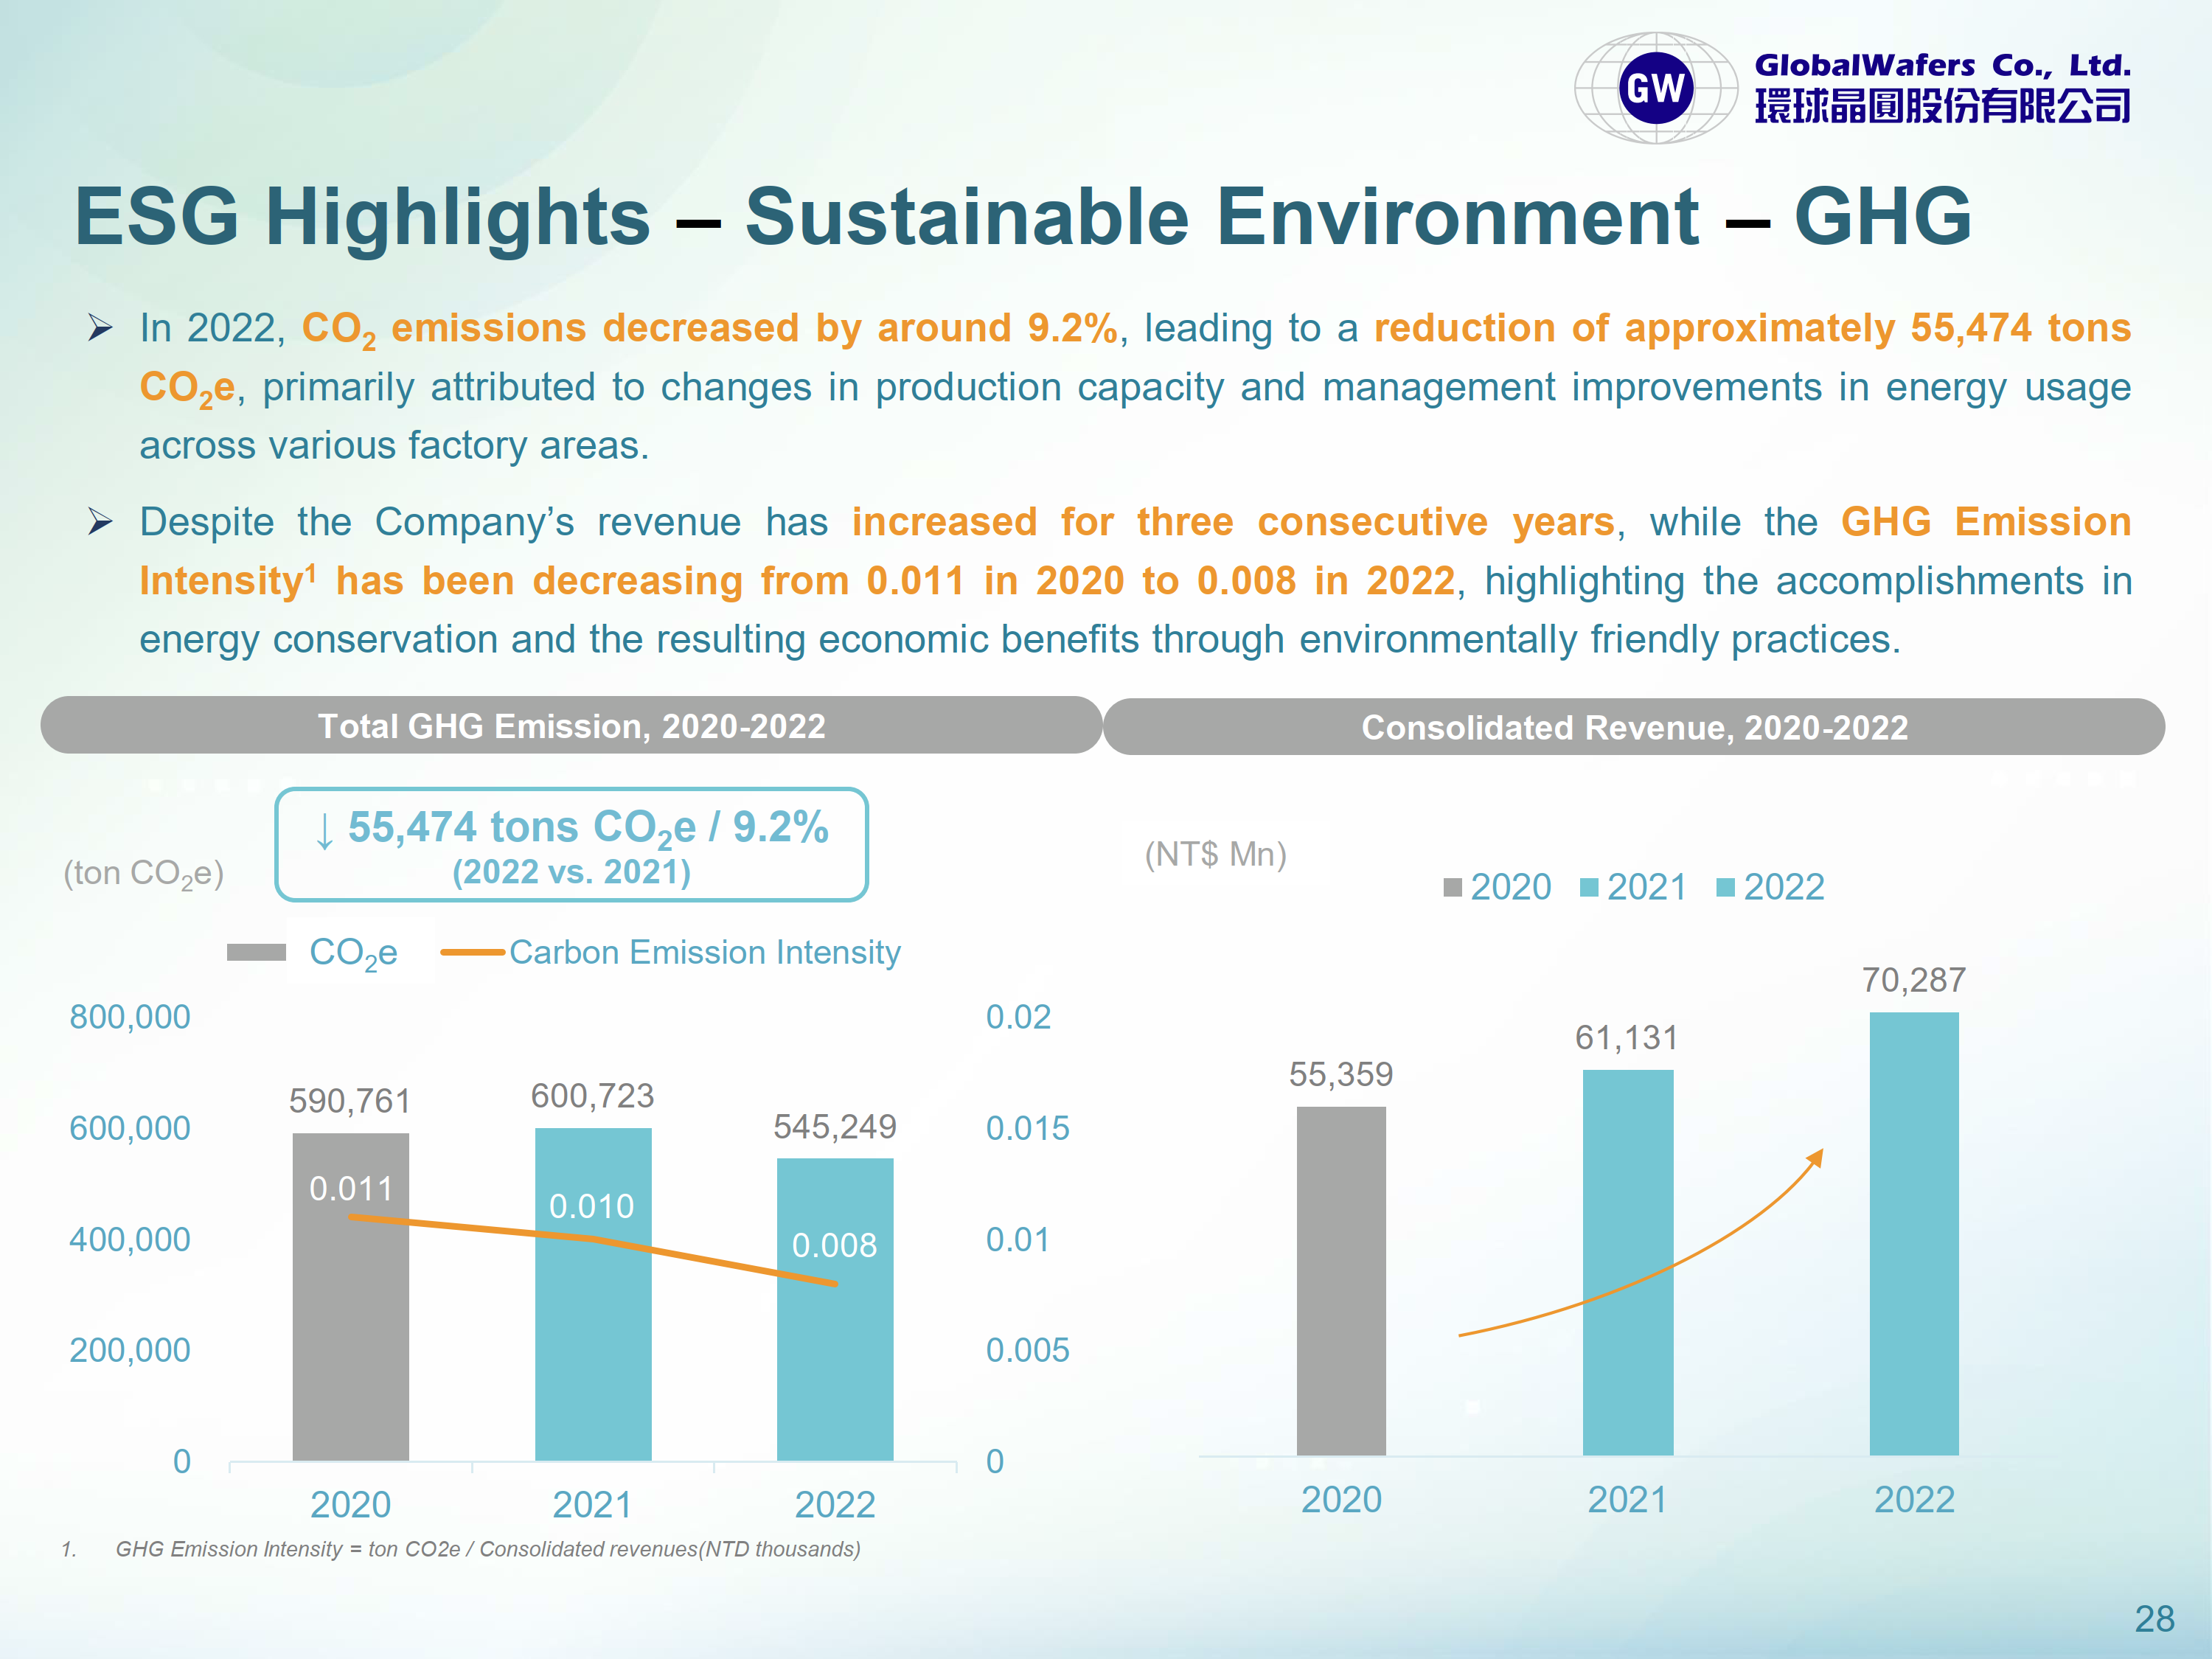The image size is (2212, 1659).
Task: Click the '(NT$ Mn)' unit label
Action: point(1216,854)
